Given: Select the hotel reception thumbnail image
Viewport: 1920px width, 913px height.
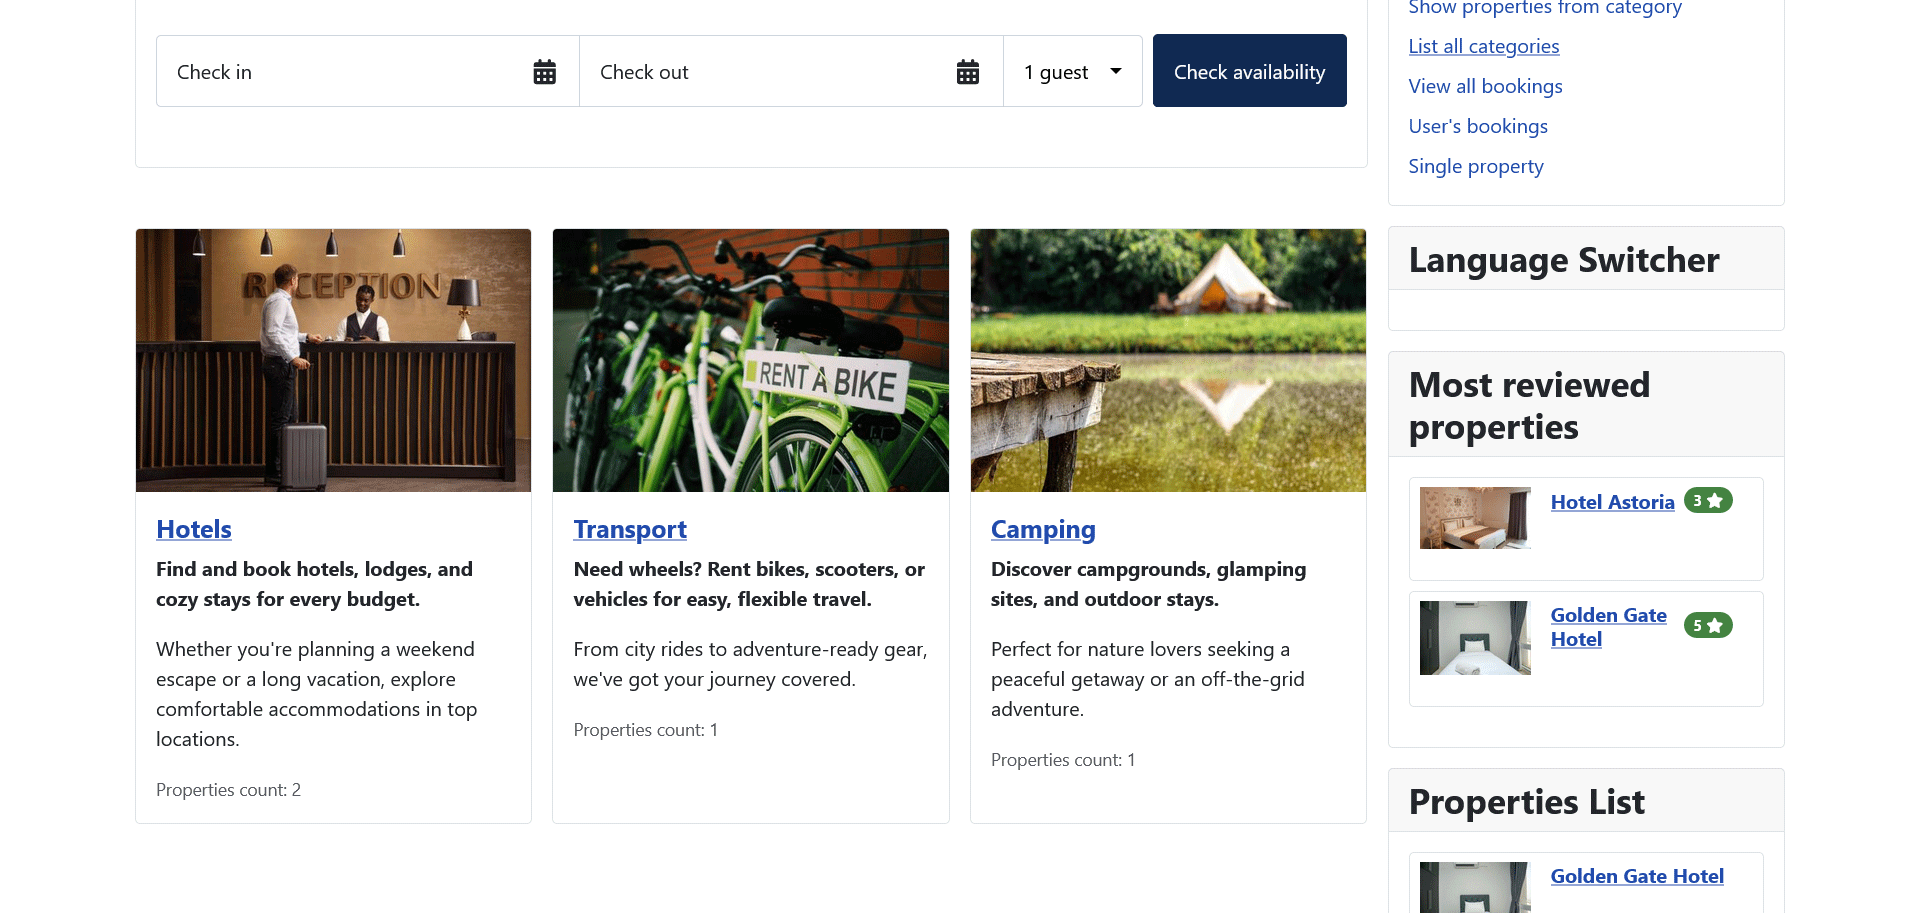Looking at the screenshot, I should coord(333,360).
